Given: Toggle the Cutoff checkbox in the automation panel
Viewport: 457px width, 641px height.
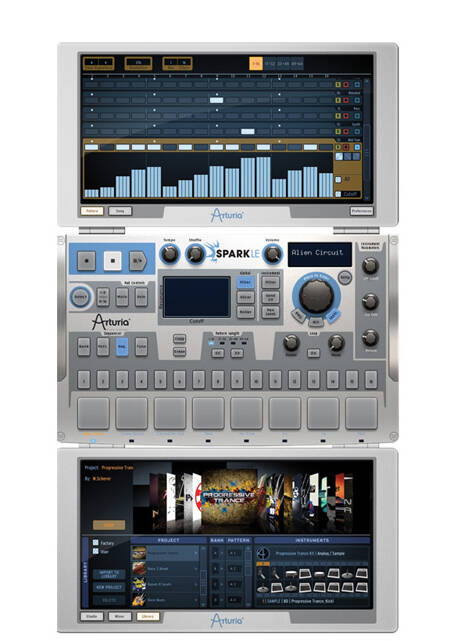Looking at the screenshot, I should (x=338, y=194).
